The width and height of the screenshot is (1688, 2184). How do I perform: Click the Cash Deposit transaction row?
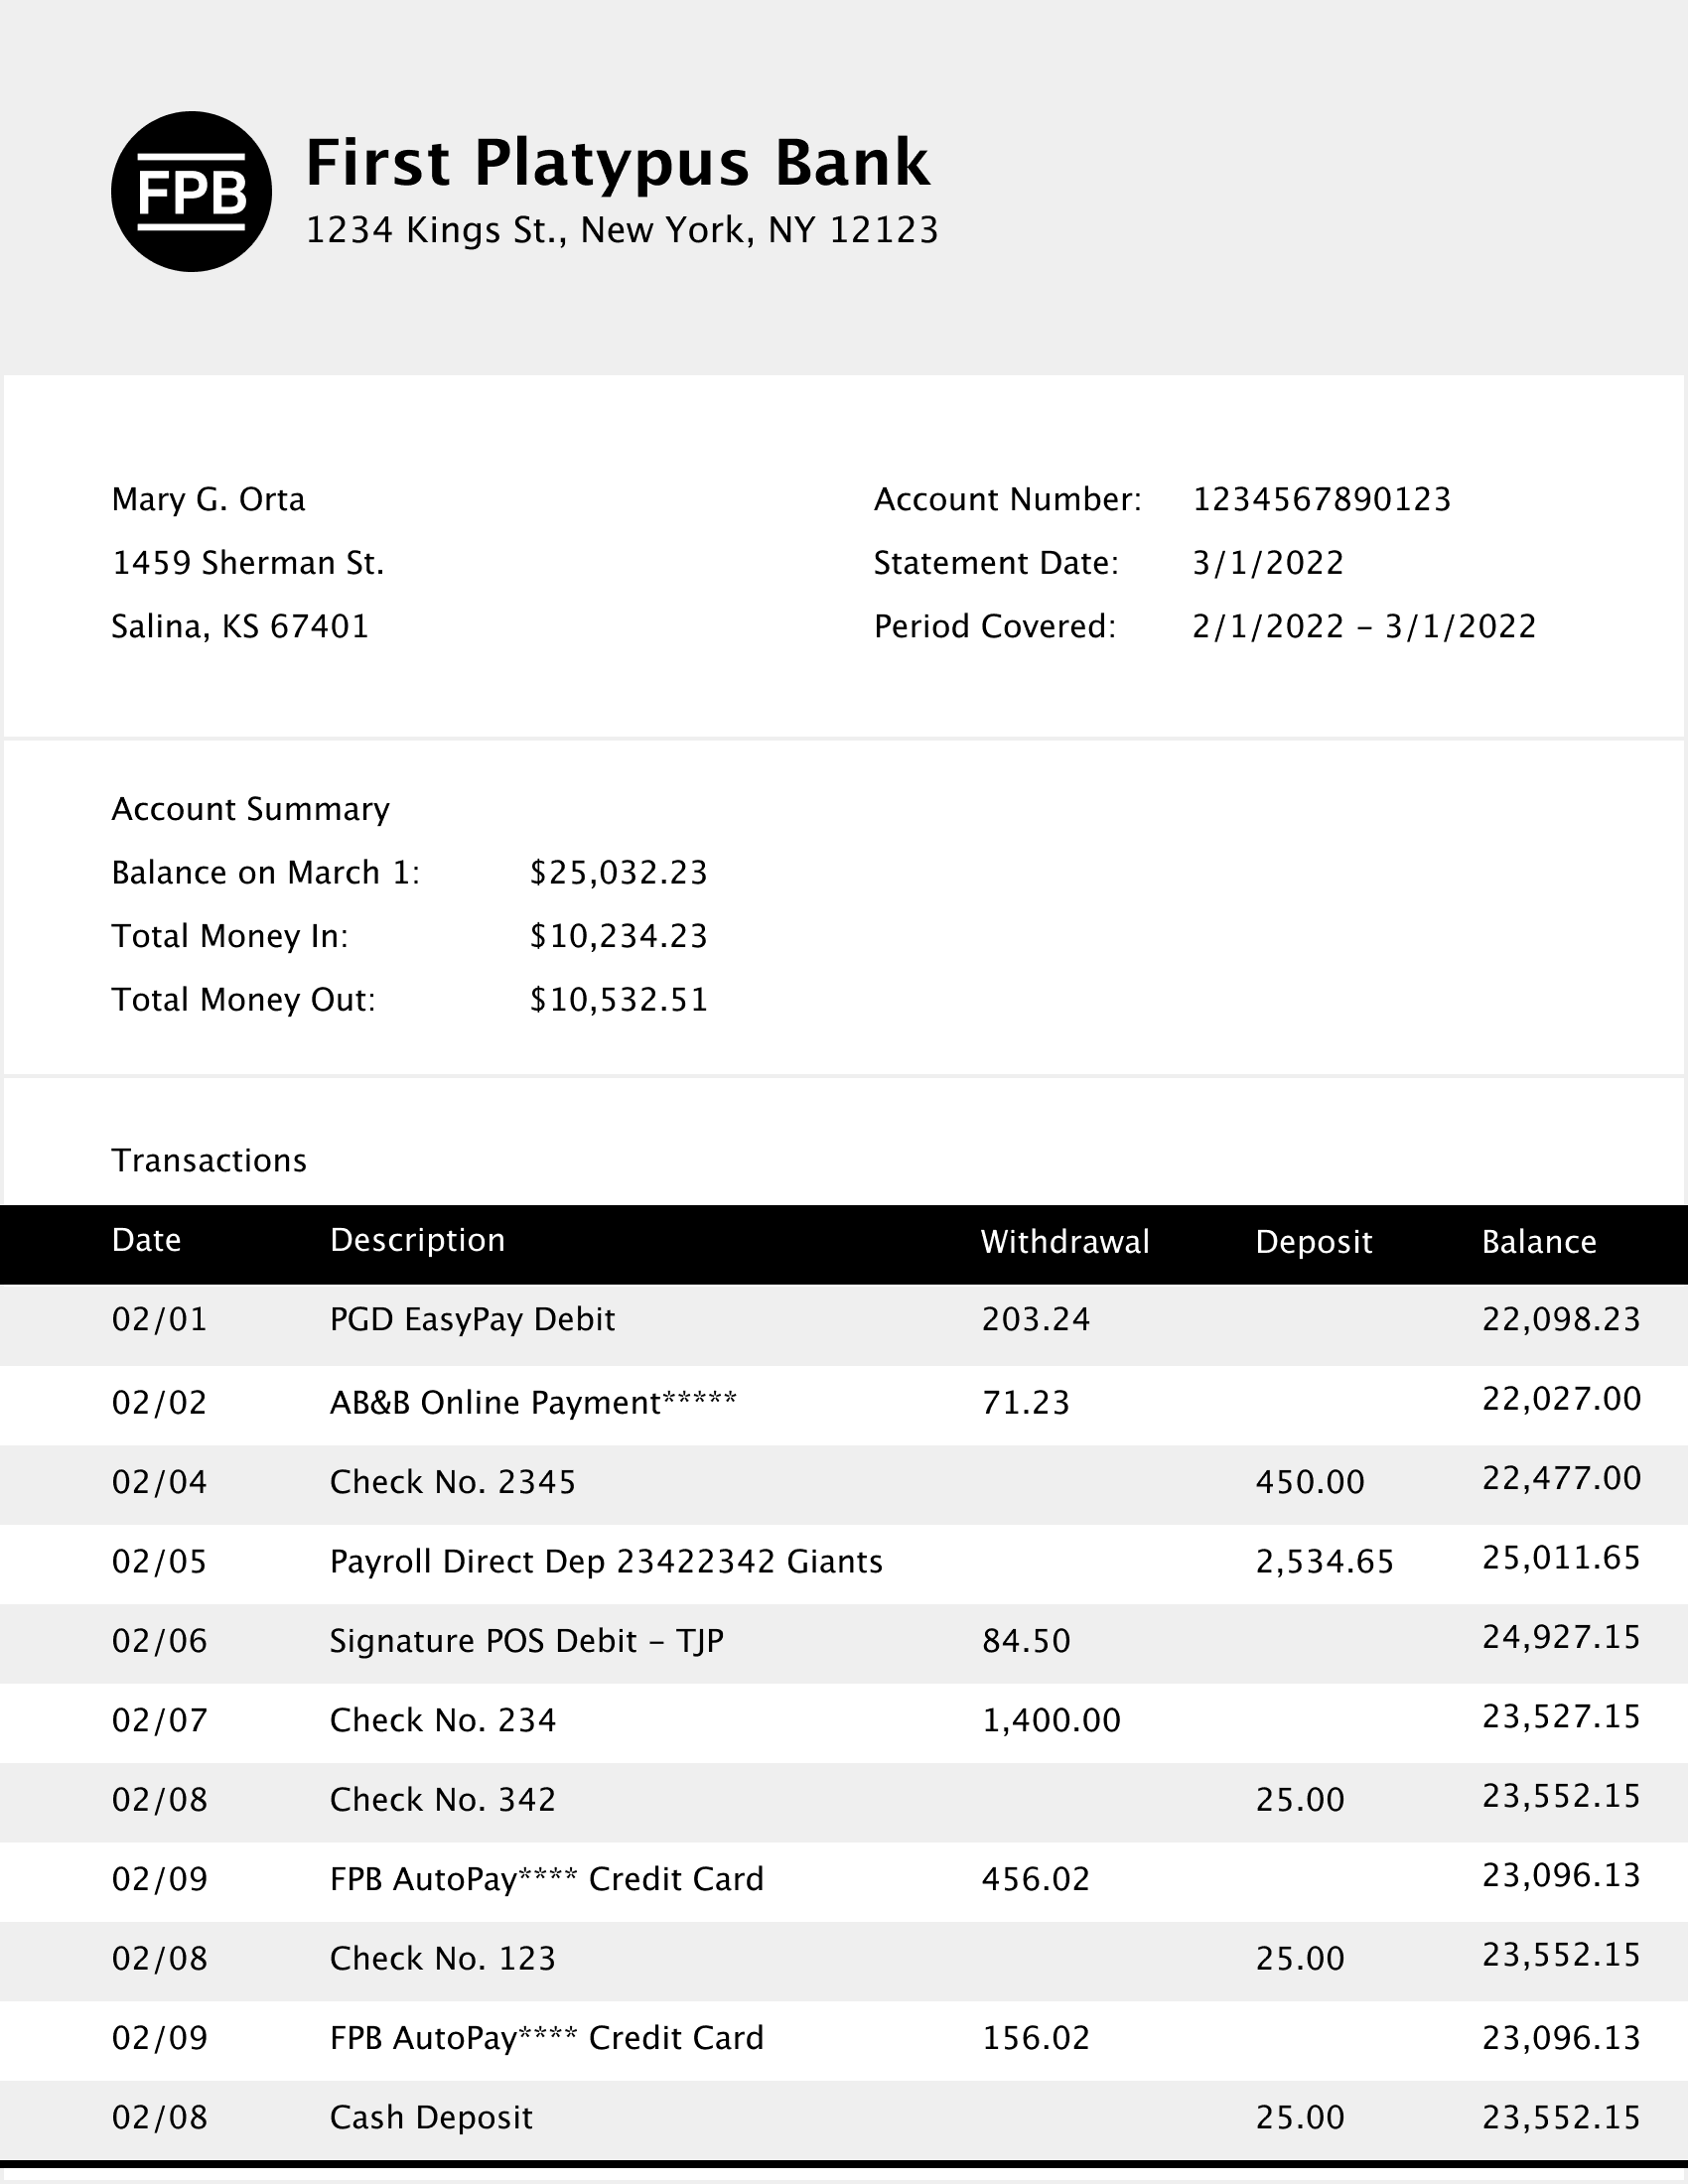click(x=431, y=2117)
